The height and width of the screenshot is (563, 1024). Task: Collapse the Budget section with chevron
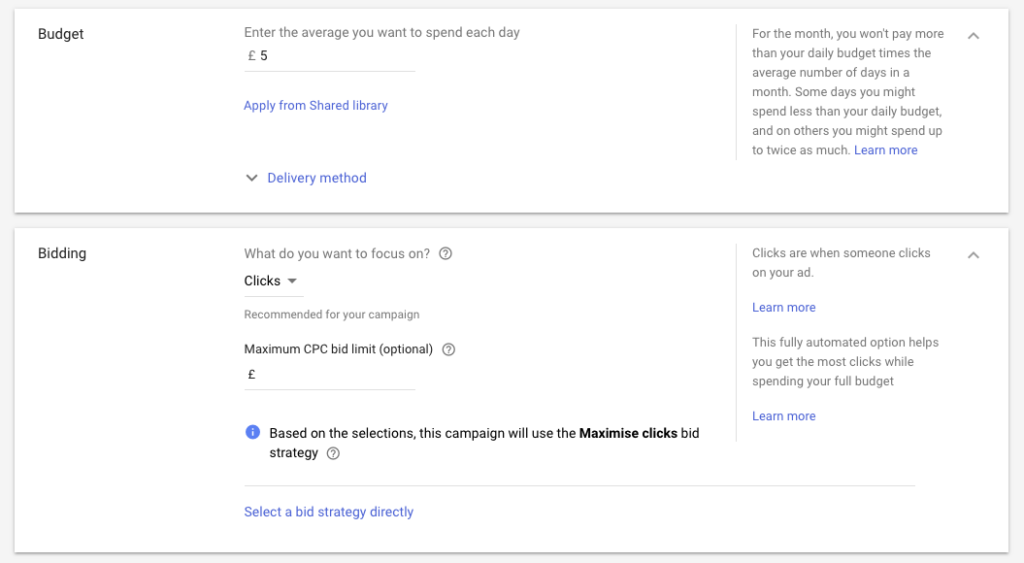point(973,36)
